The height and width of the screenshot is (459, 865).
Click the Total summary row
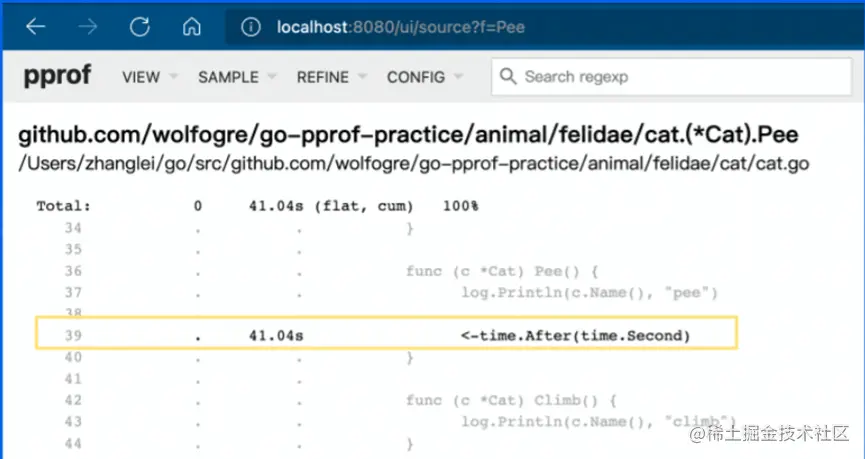click(257, 206)
